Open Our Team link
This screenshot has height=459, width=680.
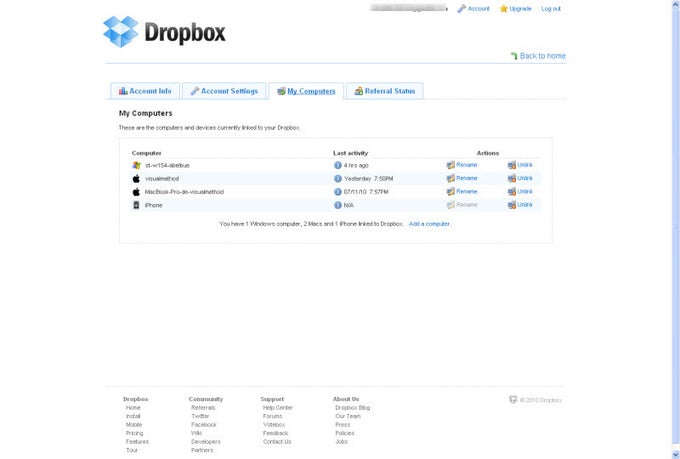click(348, 416)
